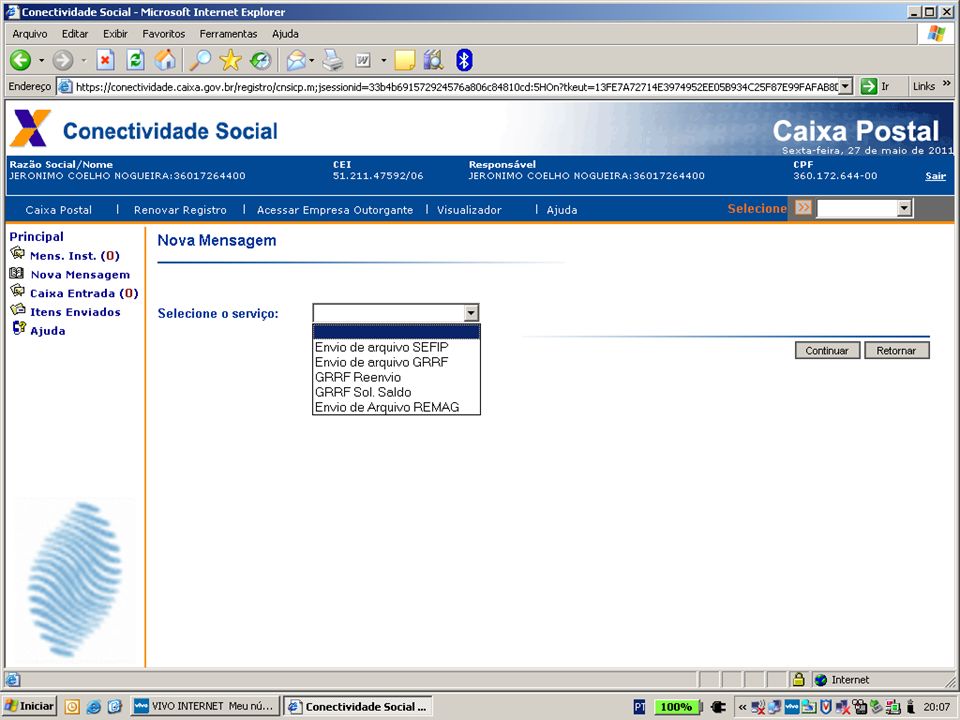Click the Retornar button
This screenshot has width=960, height=720.
(x=896, y=350)
